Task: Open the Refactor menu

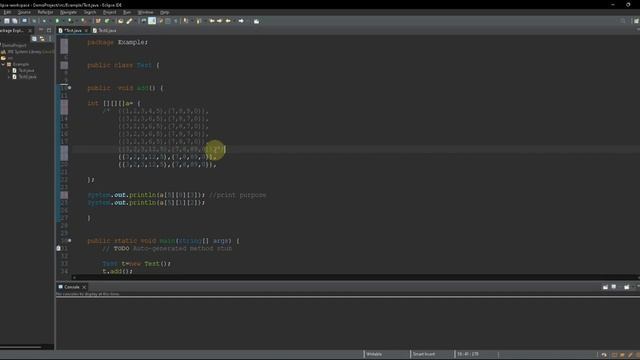Action: [45, 12]
